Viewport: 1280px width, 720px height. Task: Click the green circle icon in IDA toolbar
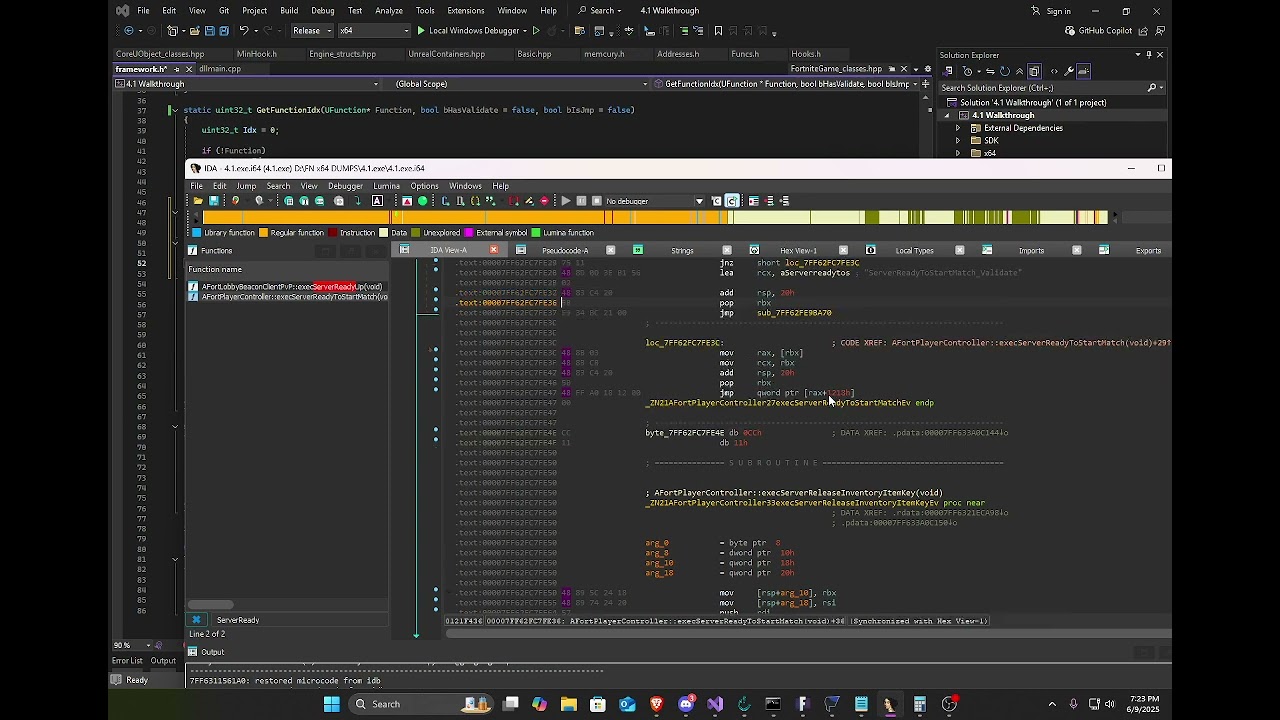coord(422,201)
